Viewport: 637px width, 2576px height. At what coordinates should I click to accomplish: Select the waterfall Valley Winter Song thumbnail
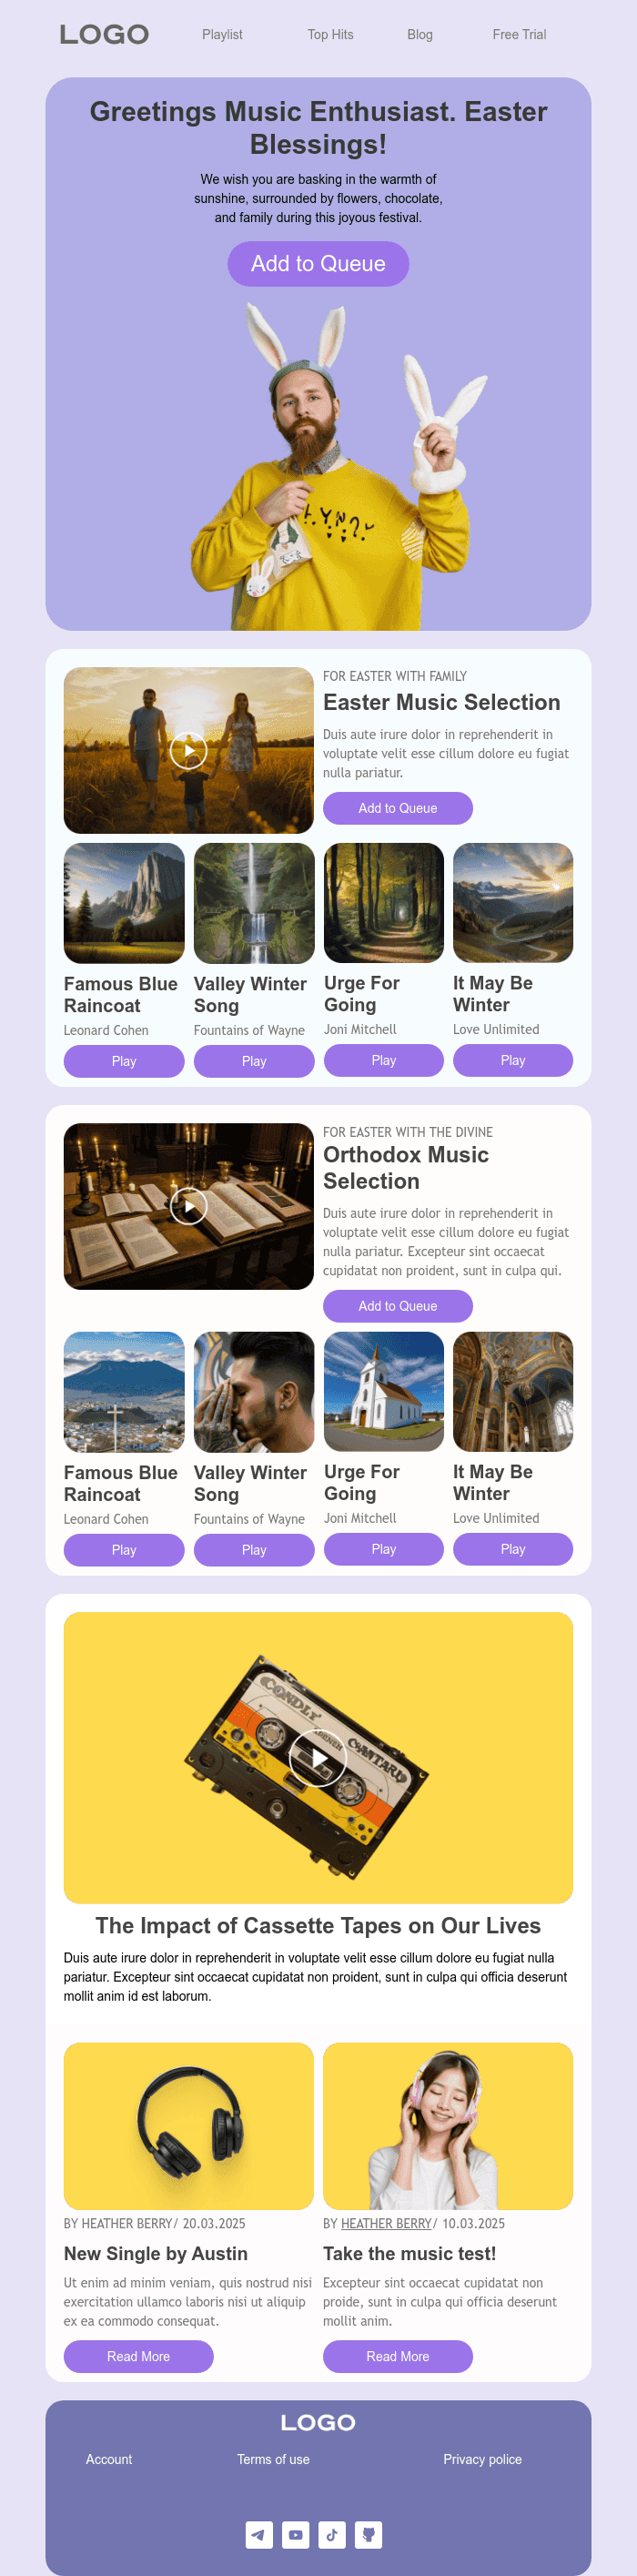pos(254,903)
